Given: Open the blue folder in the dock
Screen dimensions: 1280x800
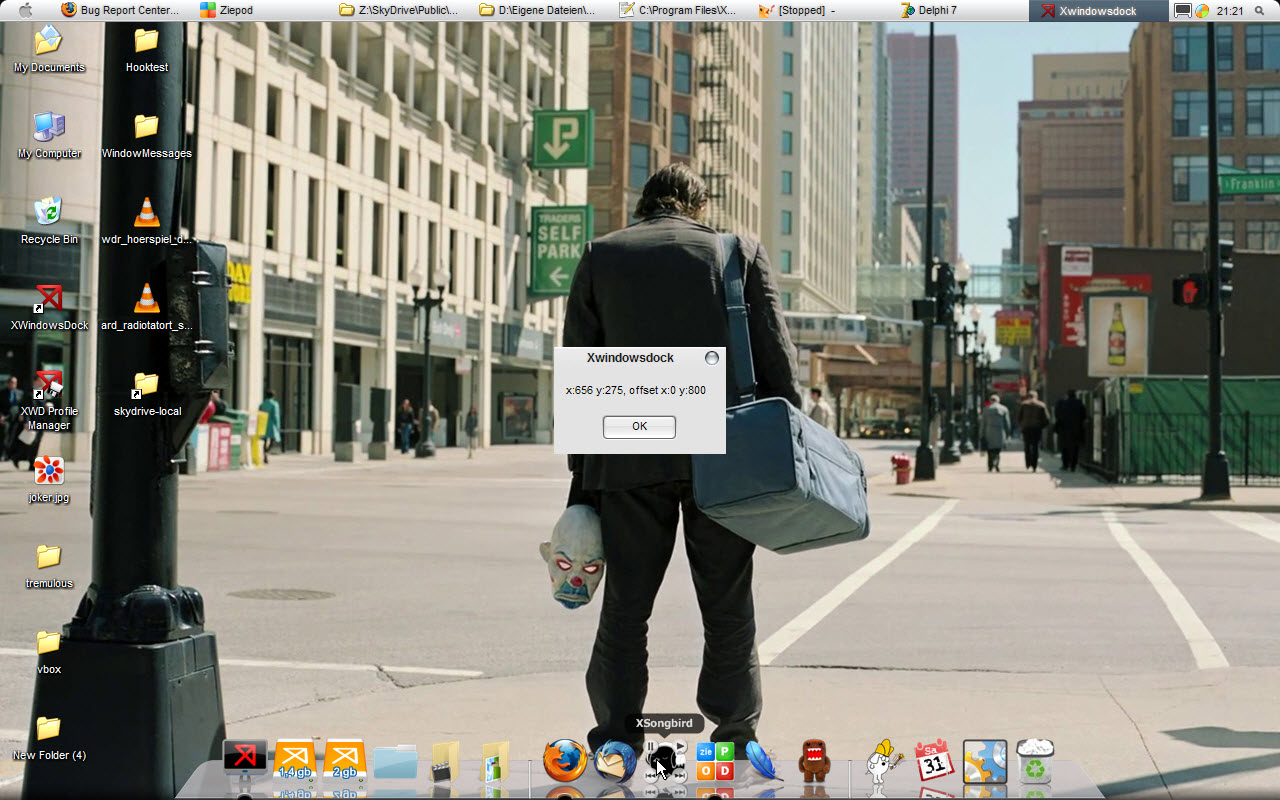Looking at the screenshot, I should tap(396, 762).
